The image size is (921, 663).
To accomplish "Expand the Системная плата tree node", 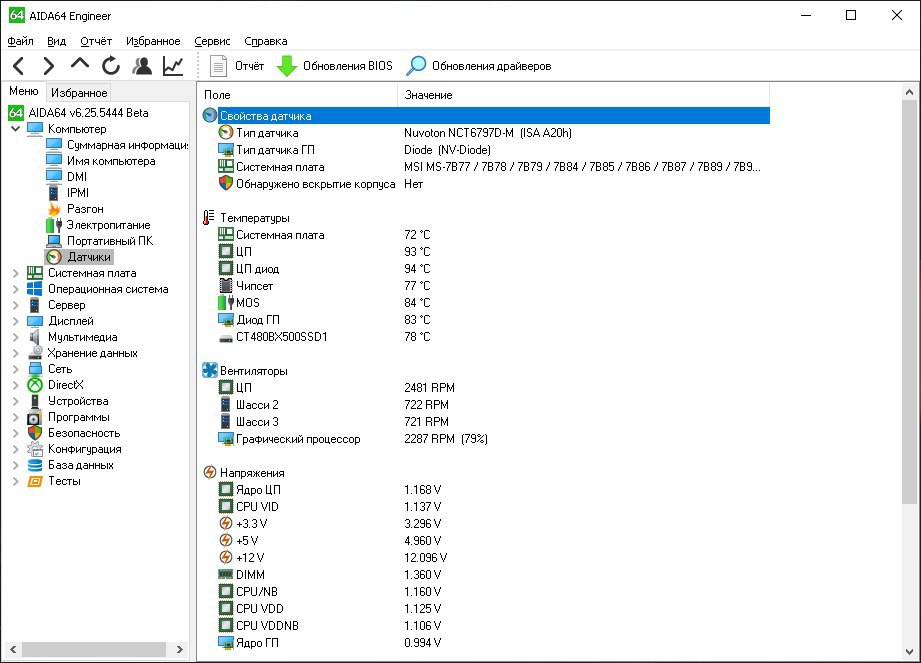I will coord(16,273).
